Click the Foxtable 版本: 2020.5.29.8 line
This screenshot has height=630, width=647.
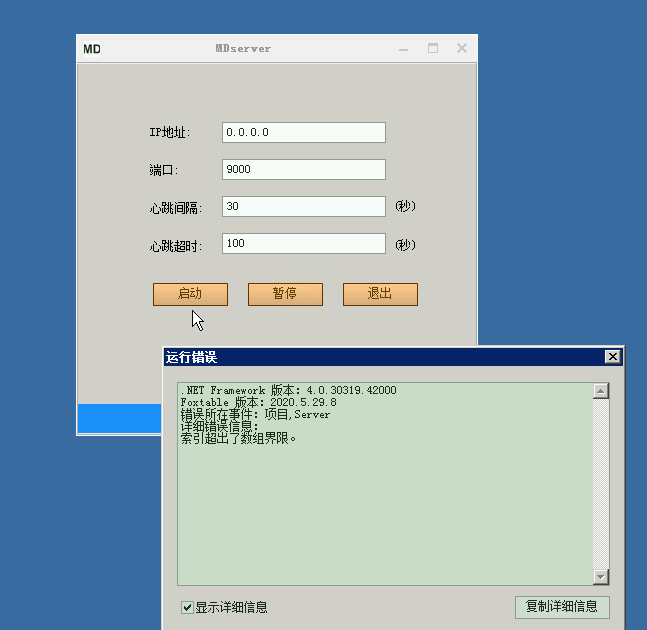(x=258, y=402)
